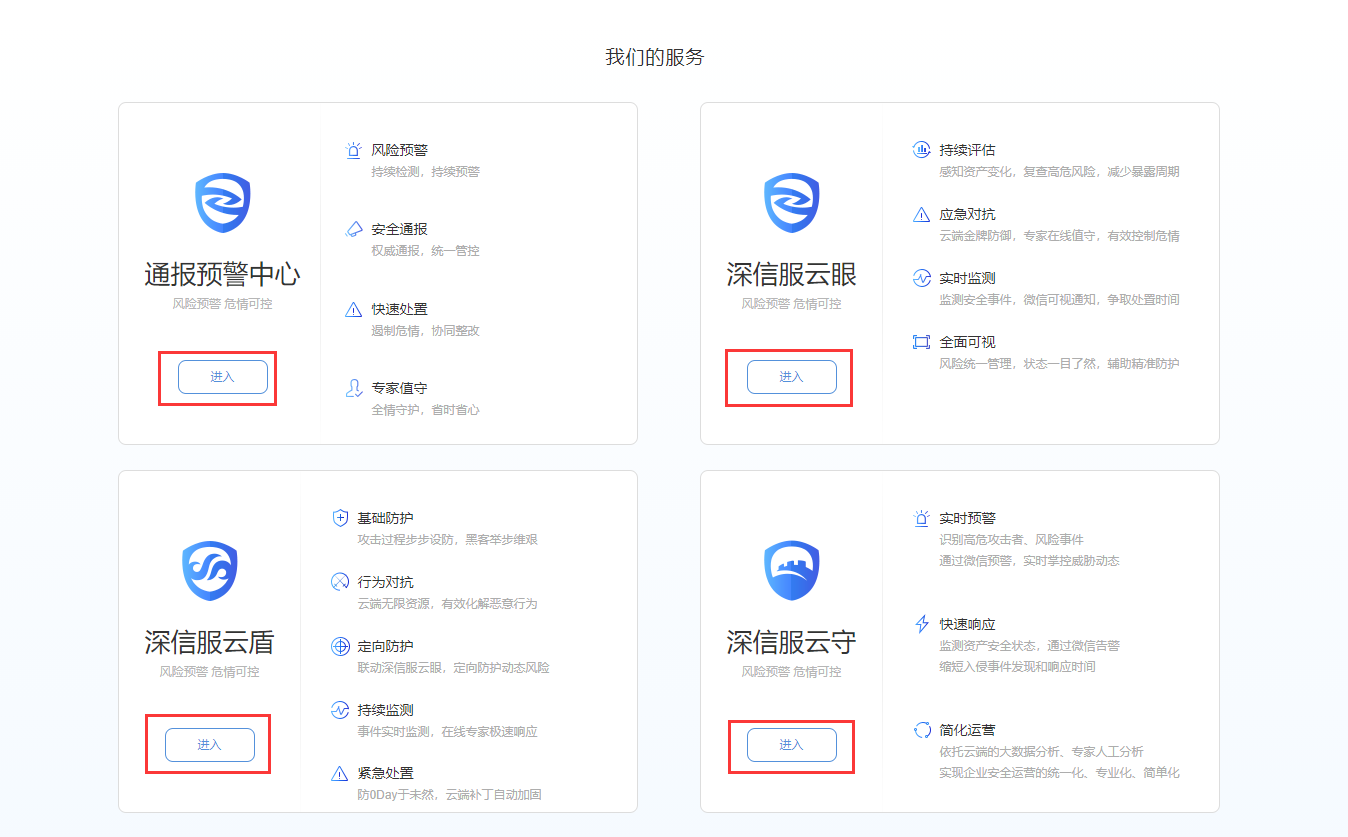
Task: Click description 风险统一管理，状态一目了然
Action: pyautogui.click(x=1059, y=364)
